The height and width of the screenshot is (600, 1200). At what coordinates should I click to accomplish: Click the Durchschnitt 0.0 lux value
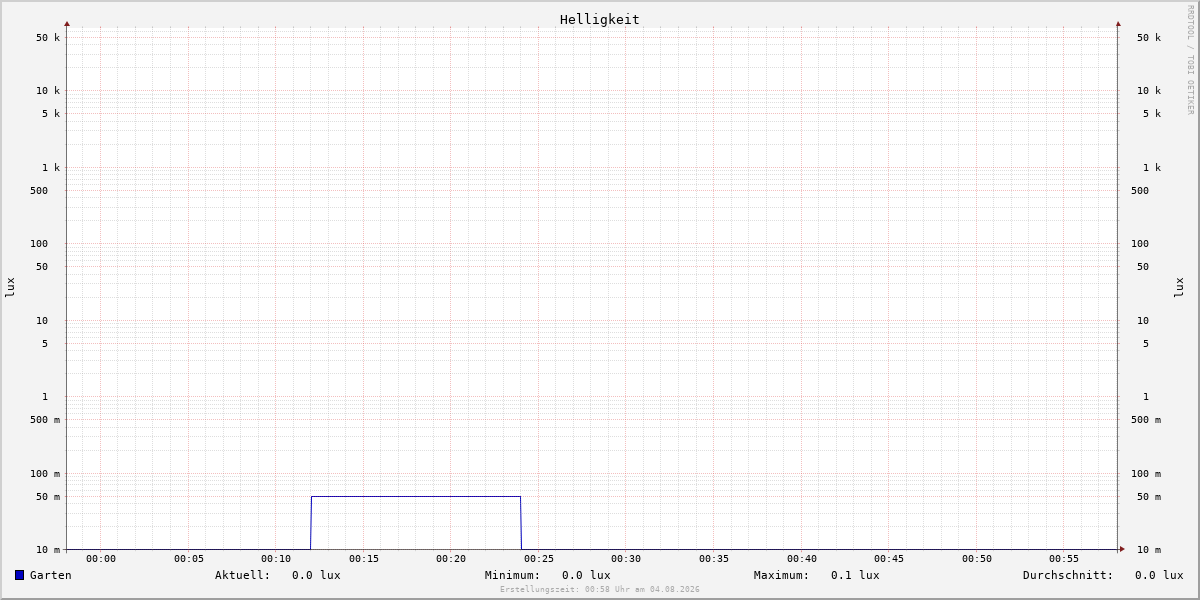pos(1159,575)
